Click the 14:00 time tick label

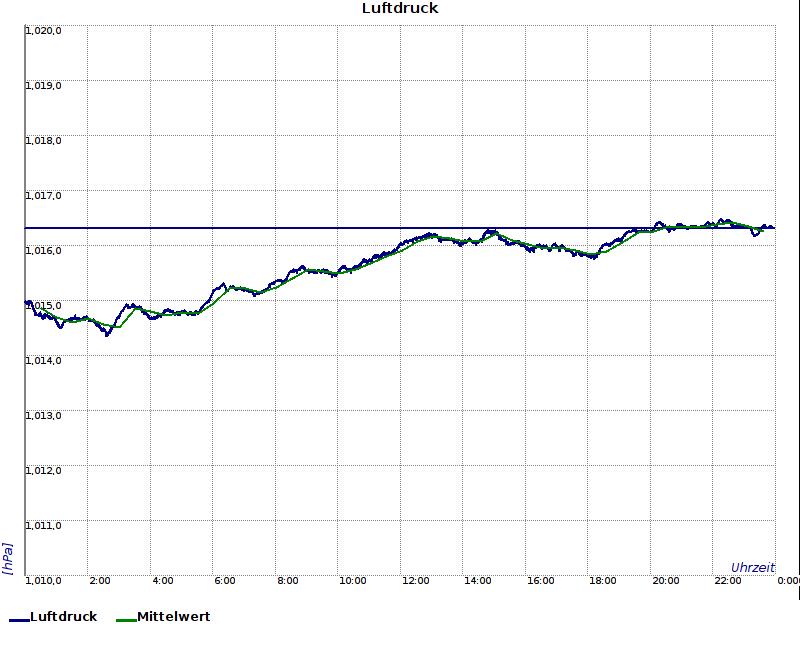click(478, 581)
